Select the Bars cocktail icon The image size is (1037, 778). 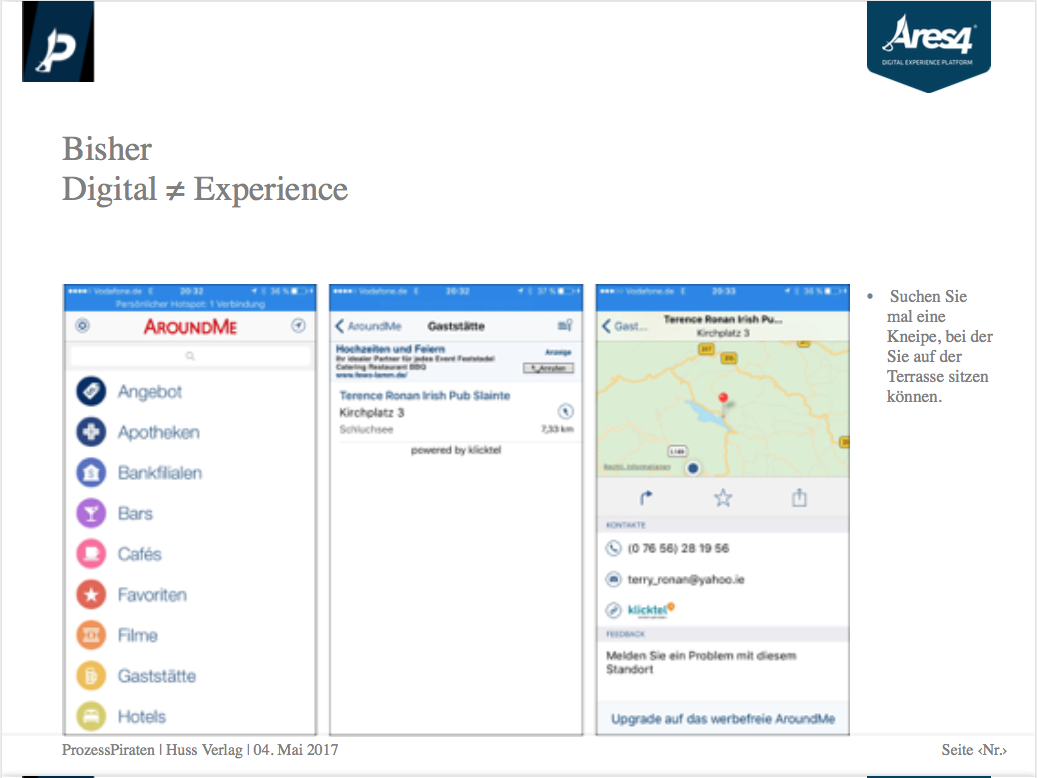[91, 513]
